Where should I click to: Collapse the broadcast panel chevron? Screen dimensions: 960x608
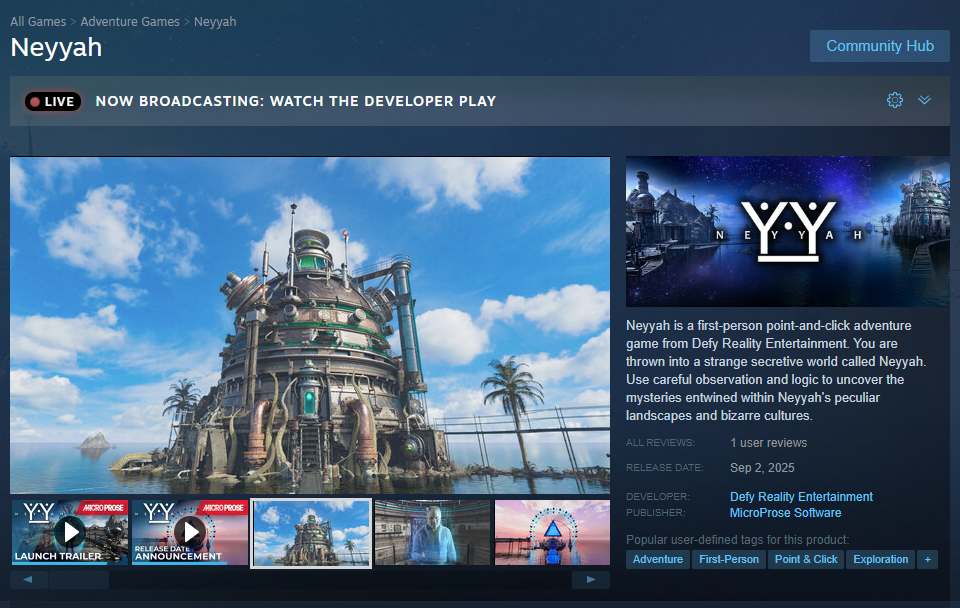coord(924,100)
